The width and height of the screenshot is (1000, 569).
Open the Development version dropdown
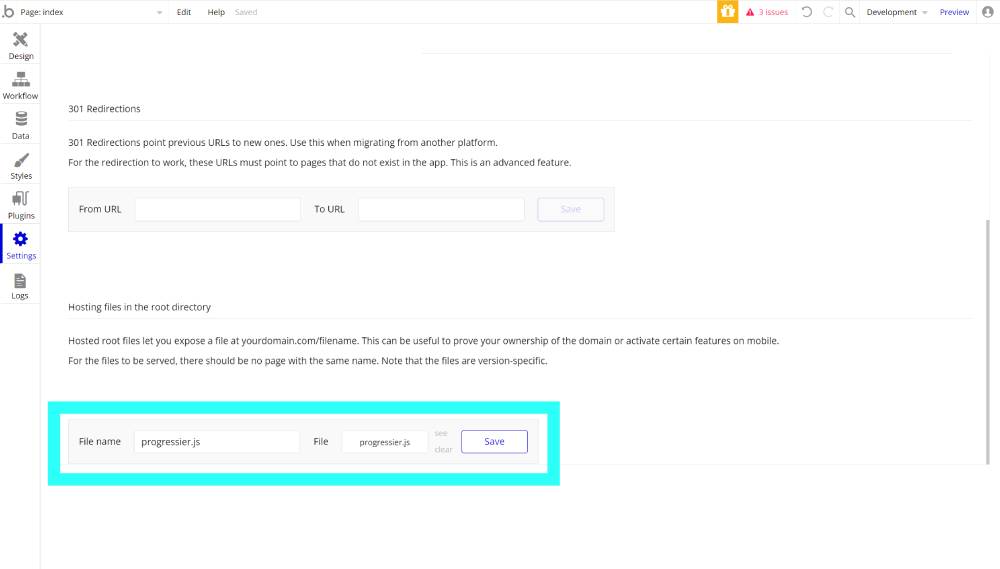897,12
